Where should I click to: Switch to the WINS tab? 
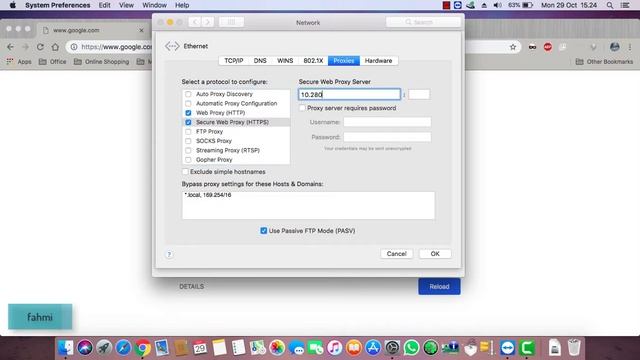pos(285,61)
